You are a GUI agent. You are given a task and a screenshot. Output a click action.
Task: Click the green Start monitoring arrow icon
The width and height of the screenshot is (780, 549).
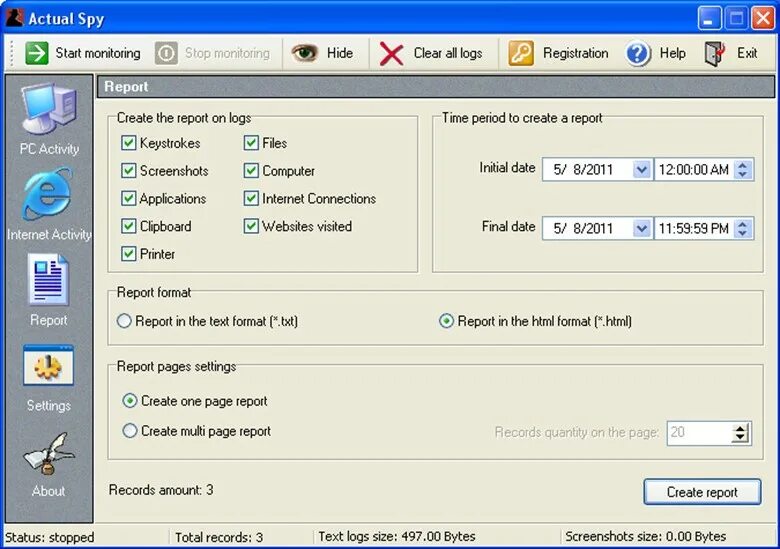(37, 53)
